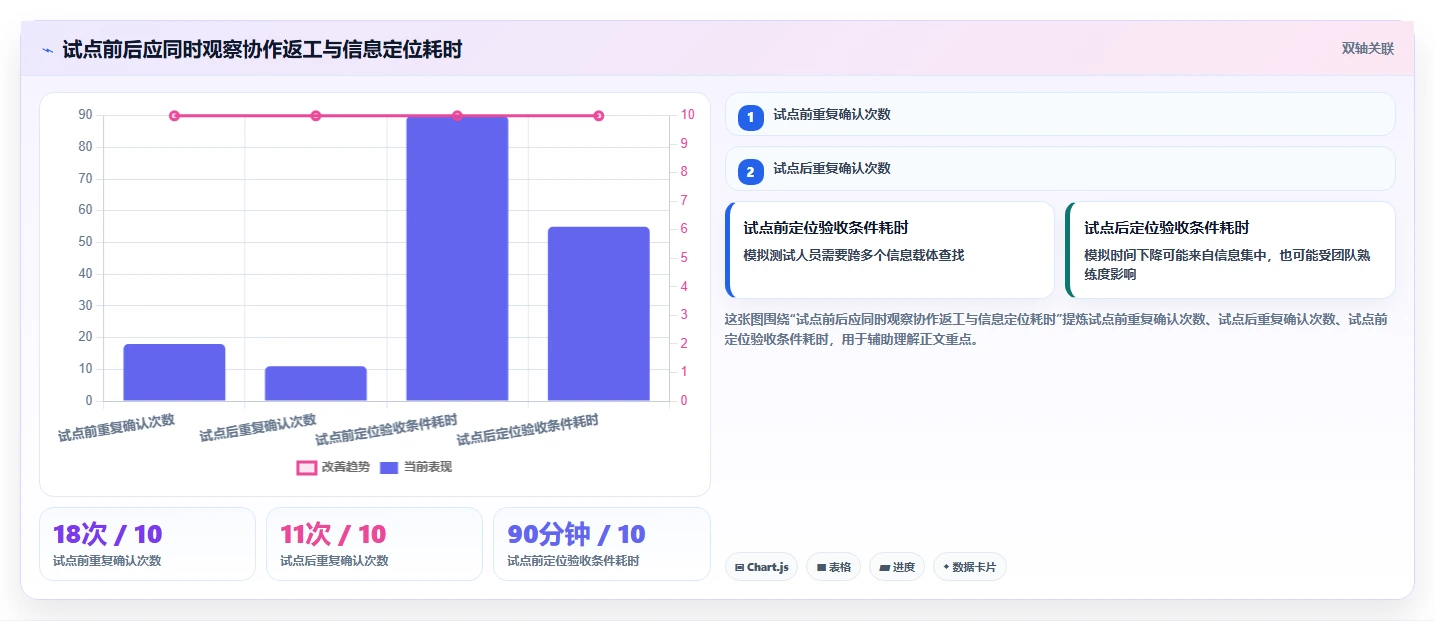Click the purple 当前表现 legend swatch
Image resolution: width=1435 pixels, height=621 pixels.
[389, 467]
